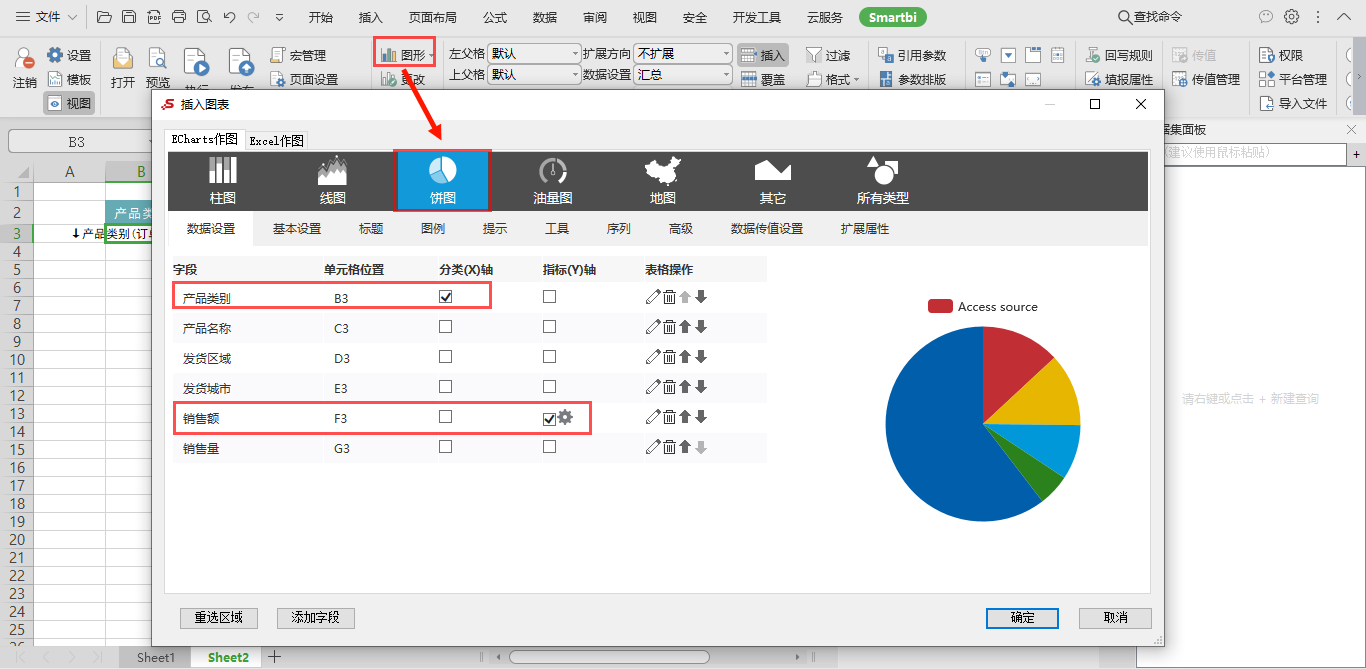Open 权限 permissions
This screenshot has width=1366, height=669.
[1281, 55]
